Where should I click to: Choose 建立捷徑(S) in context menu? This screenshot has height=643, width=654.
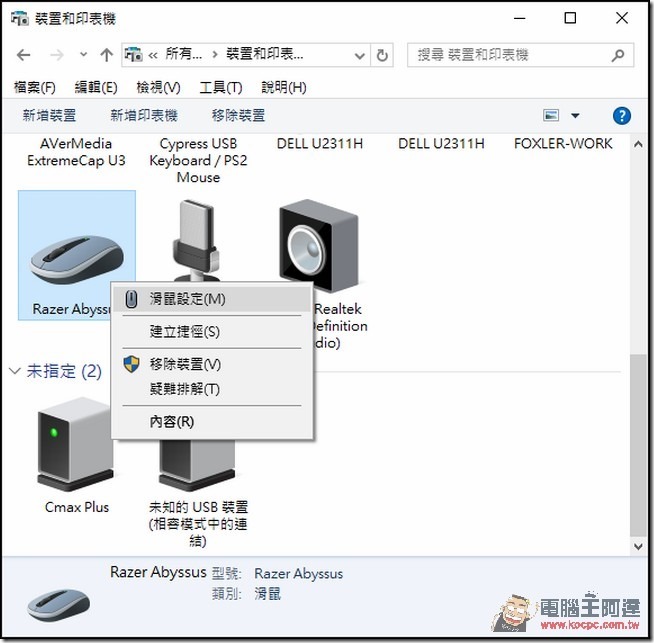[x=212, y=332]
